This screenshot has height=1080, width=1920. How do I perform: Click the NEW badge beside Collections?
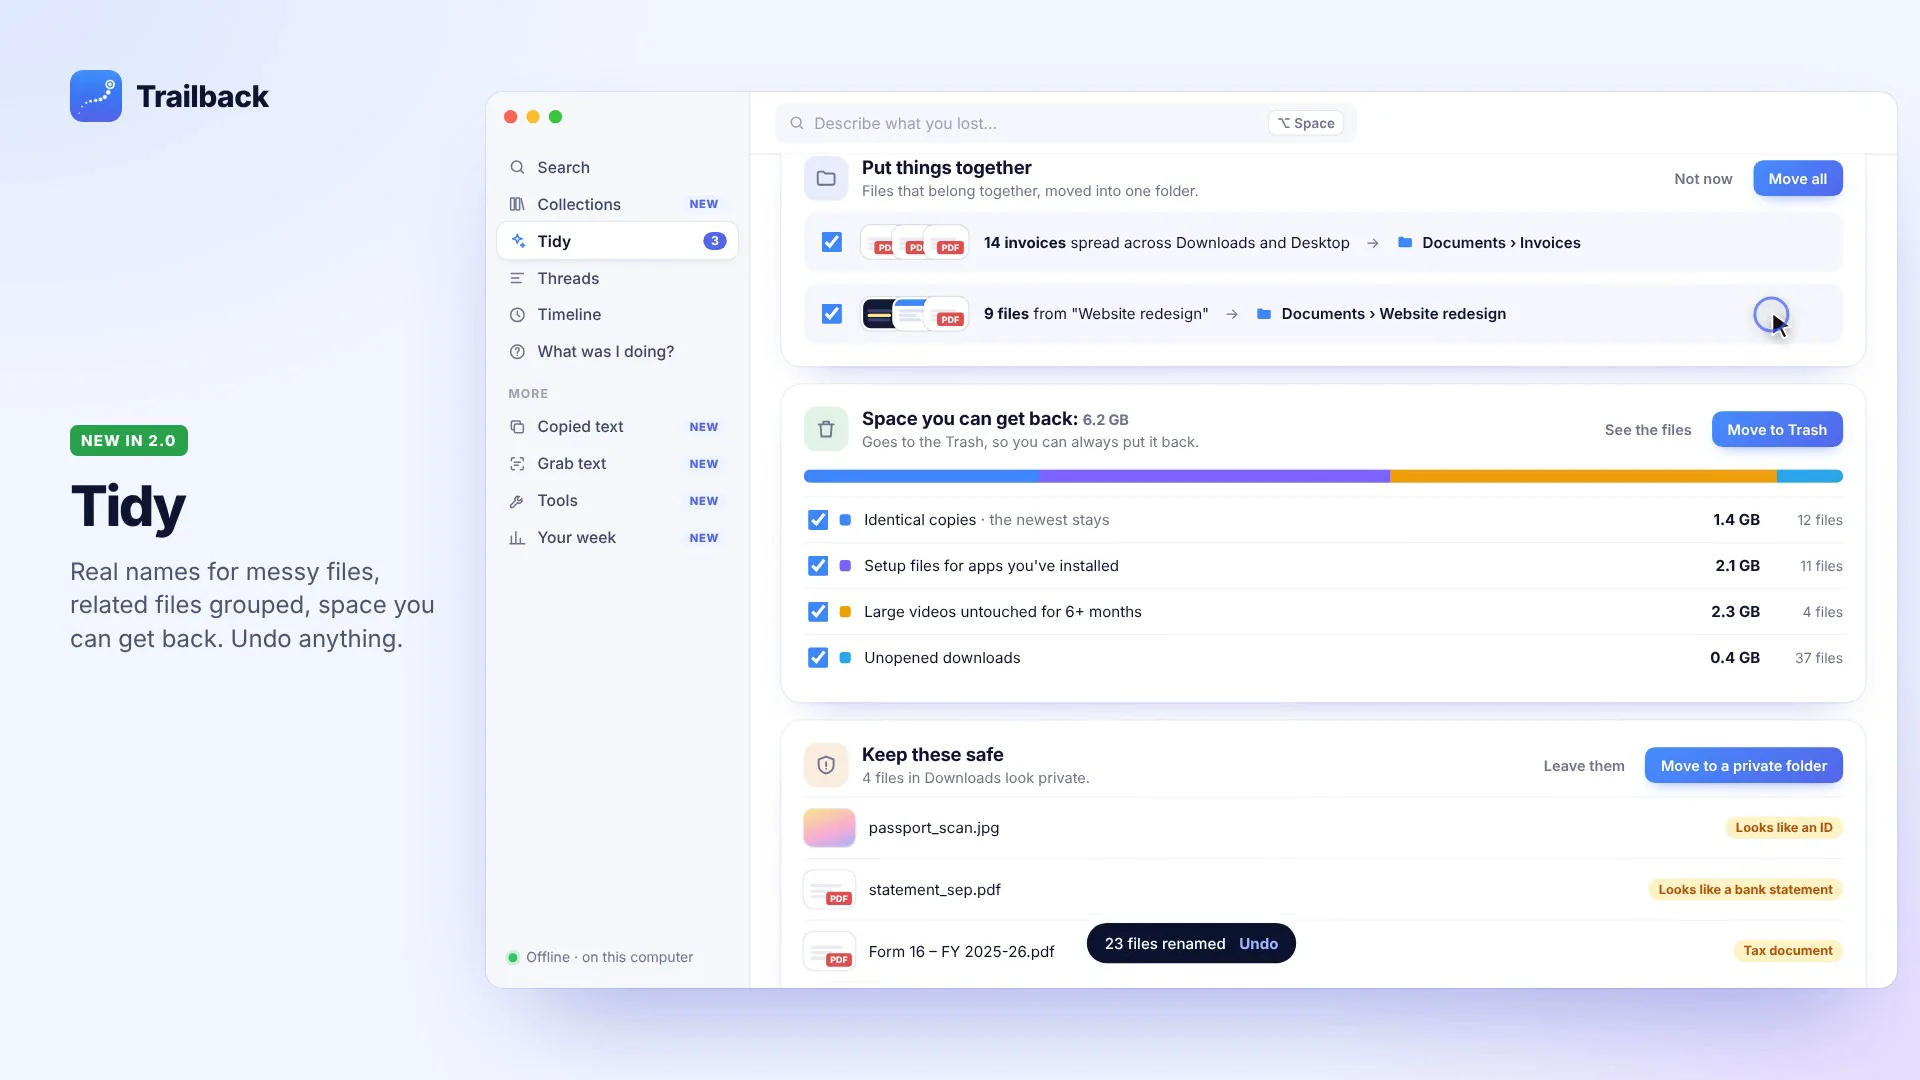[x=704, y=204]
